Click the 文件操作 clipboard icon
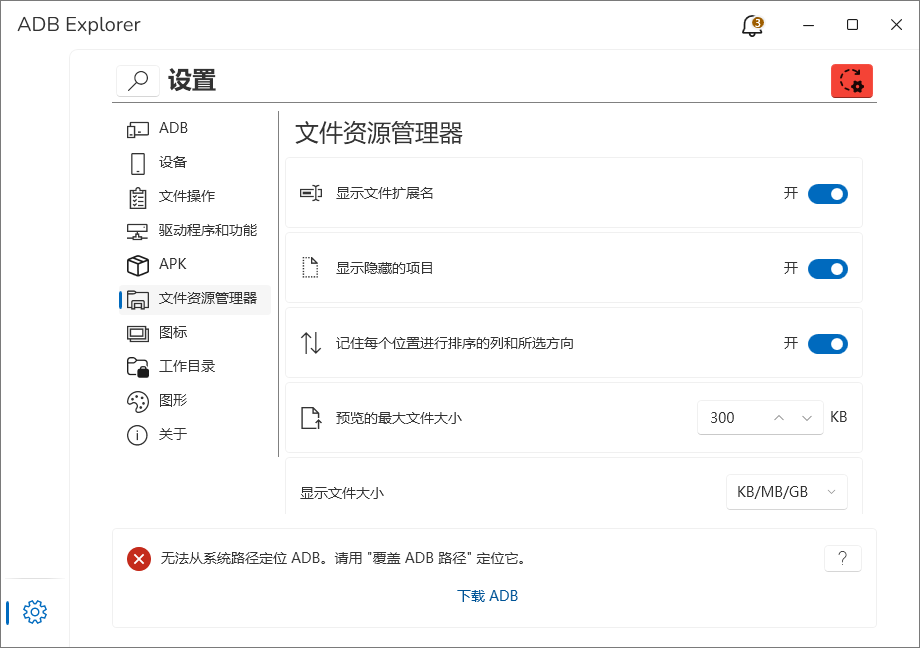Viewport: 920px width, 648px height. point(137,197)
